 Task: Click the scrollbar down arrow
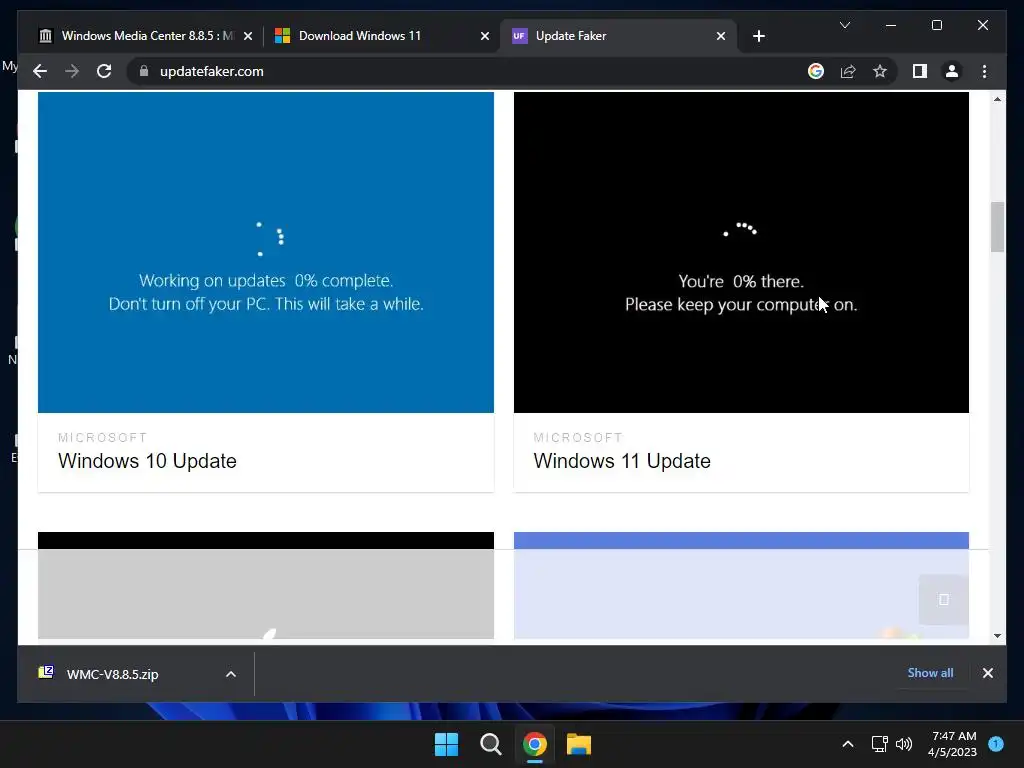pos(997,635)
